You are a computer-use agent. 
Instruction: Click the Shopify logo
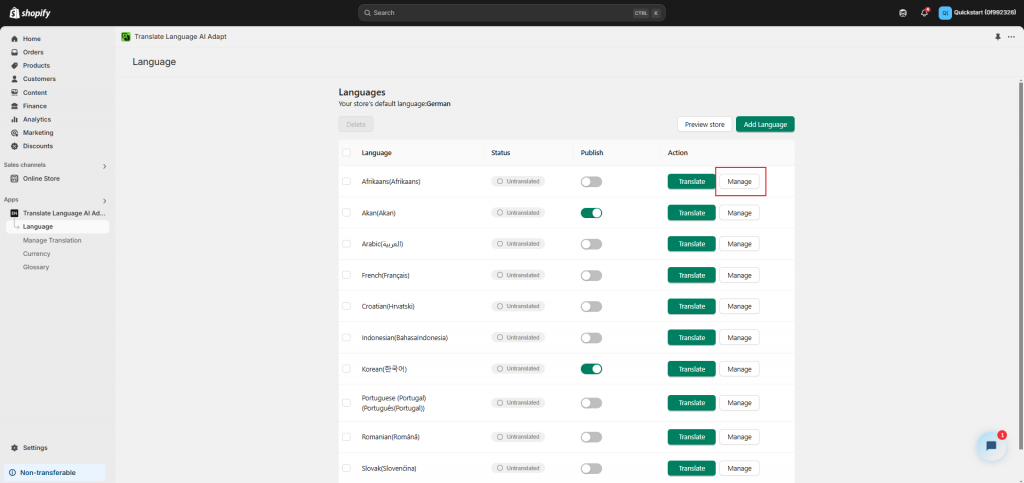(x=28, y=13)
